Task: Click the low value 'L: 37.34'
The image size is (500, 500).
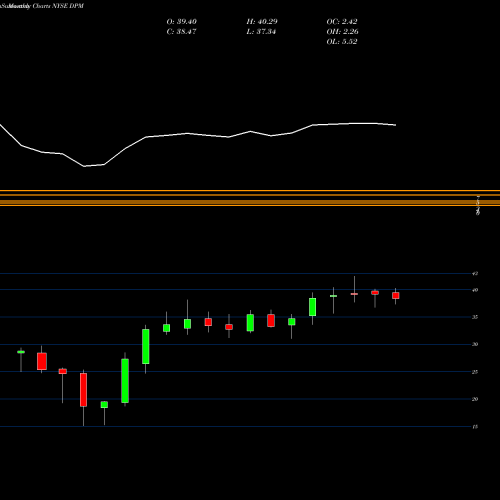Action: [x=261, y=32]
